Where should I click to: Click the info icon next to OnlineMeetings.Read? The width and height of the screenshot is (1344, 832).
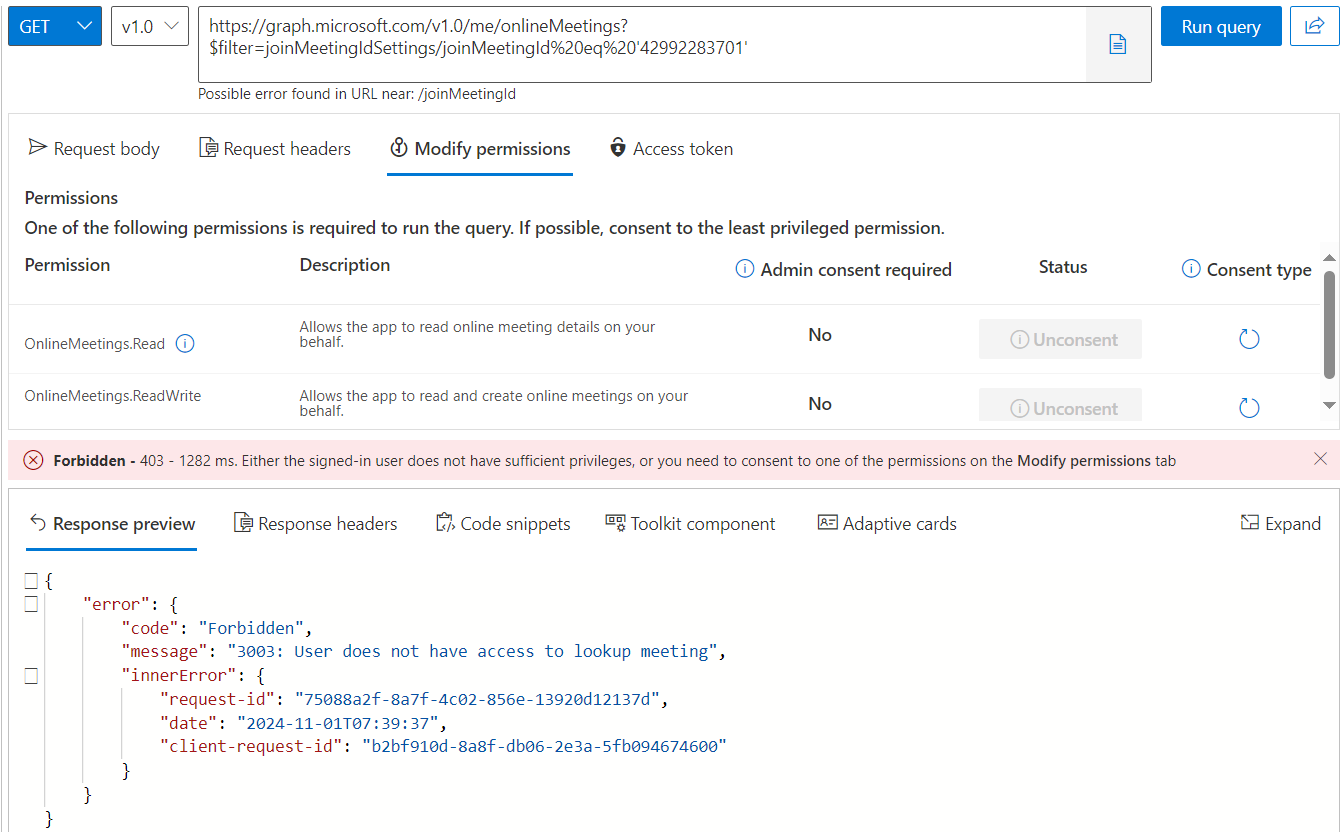185,343
